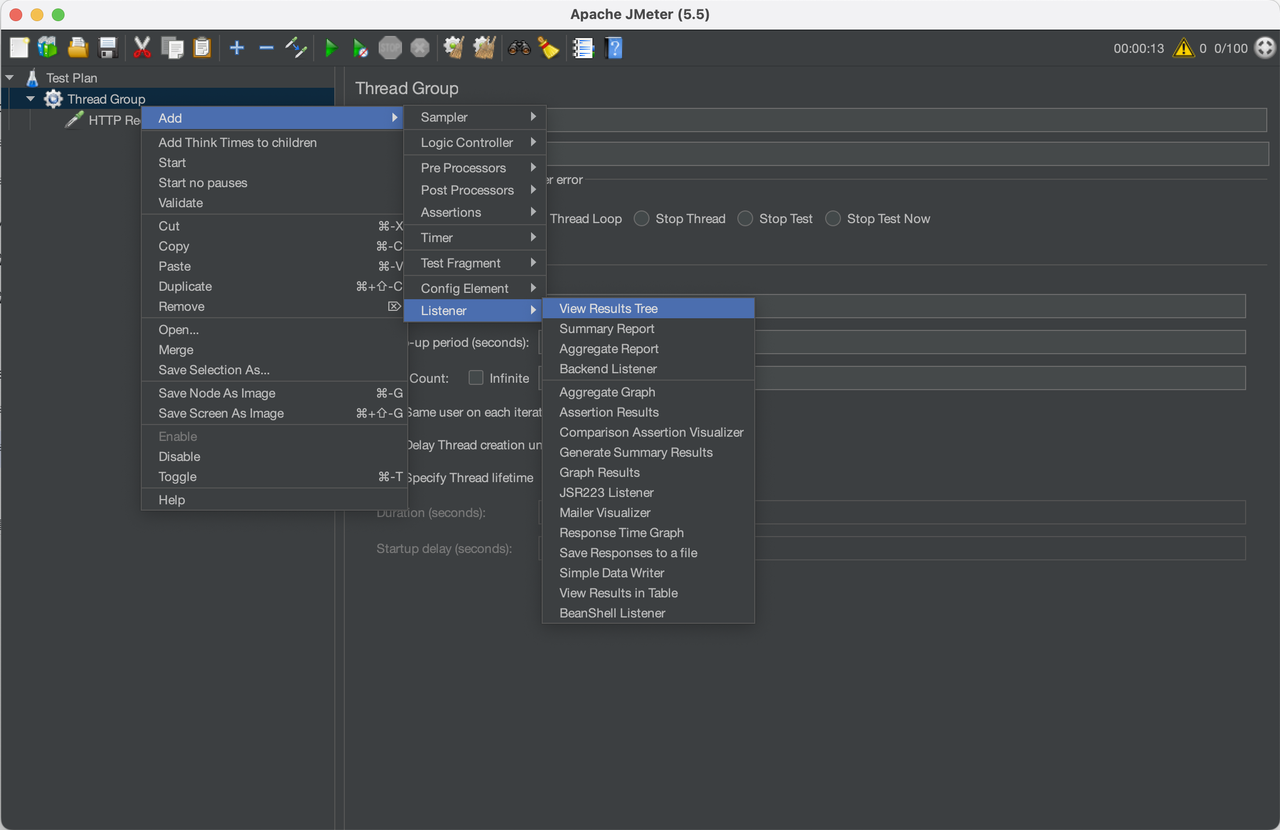Click the Help question mark icon
1280x830 pixels.
614,47
